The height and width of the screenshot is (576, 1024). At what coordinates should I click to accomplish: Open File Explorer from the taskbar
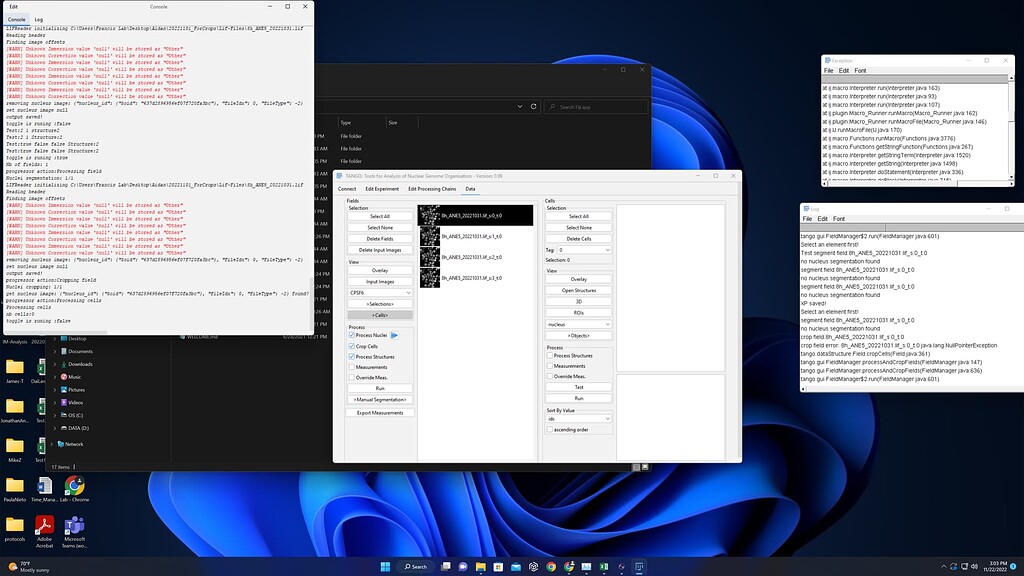click(481, 566)
